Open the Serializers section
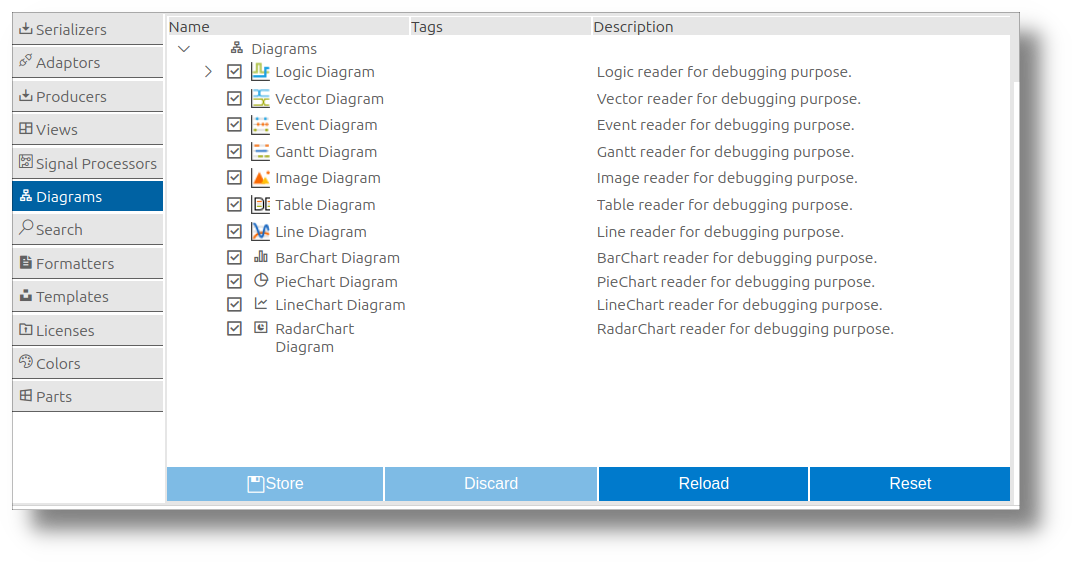Screen dimensions: 1072x562 click(88, 29)
